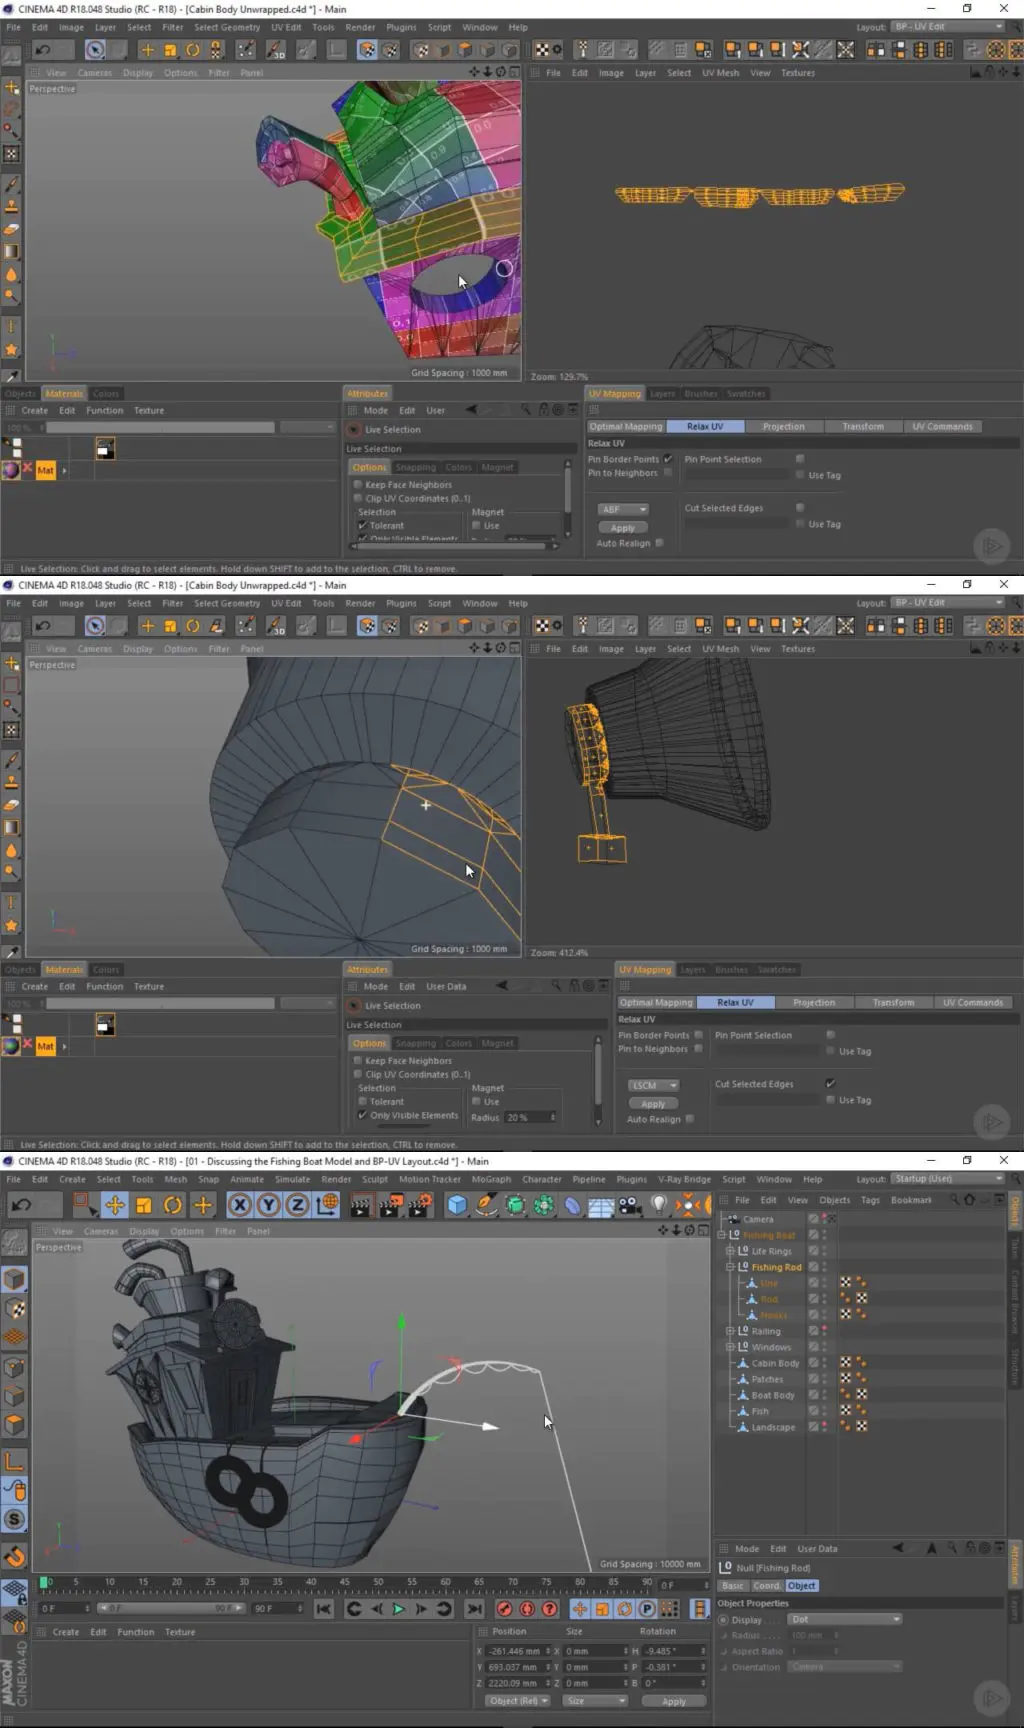This screenshot has height=1728, width=1024.
Task: Toggle the X axis lock icon
Action: coord(240,1205)
